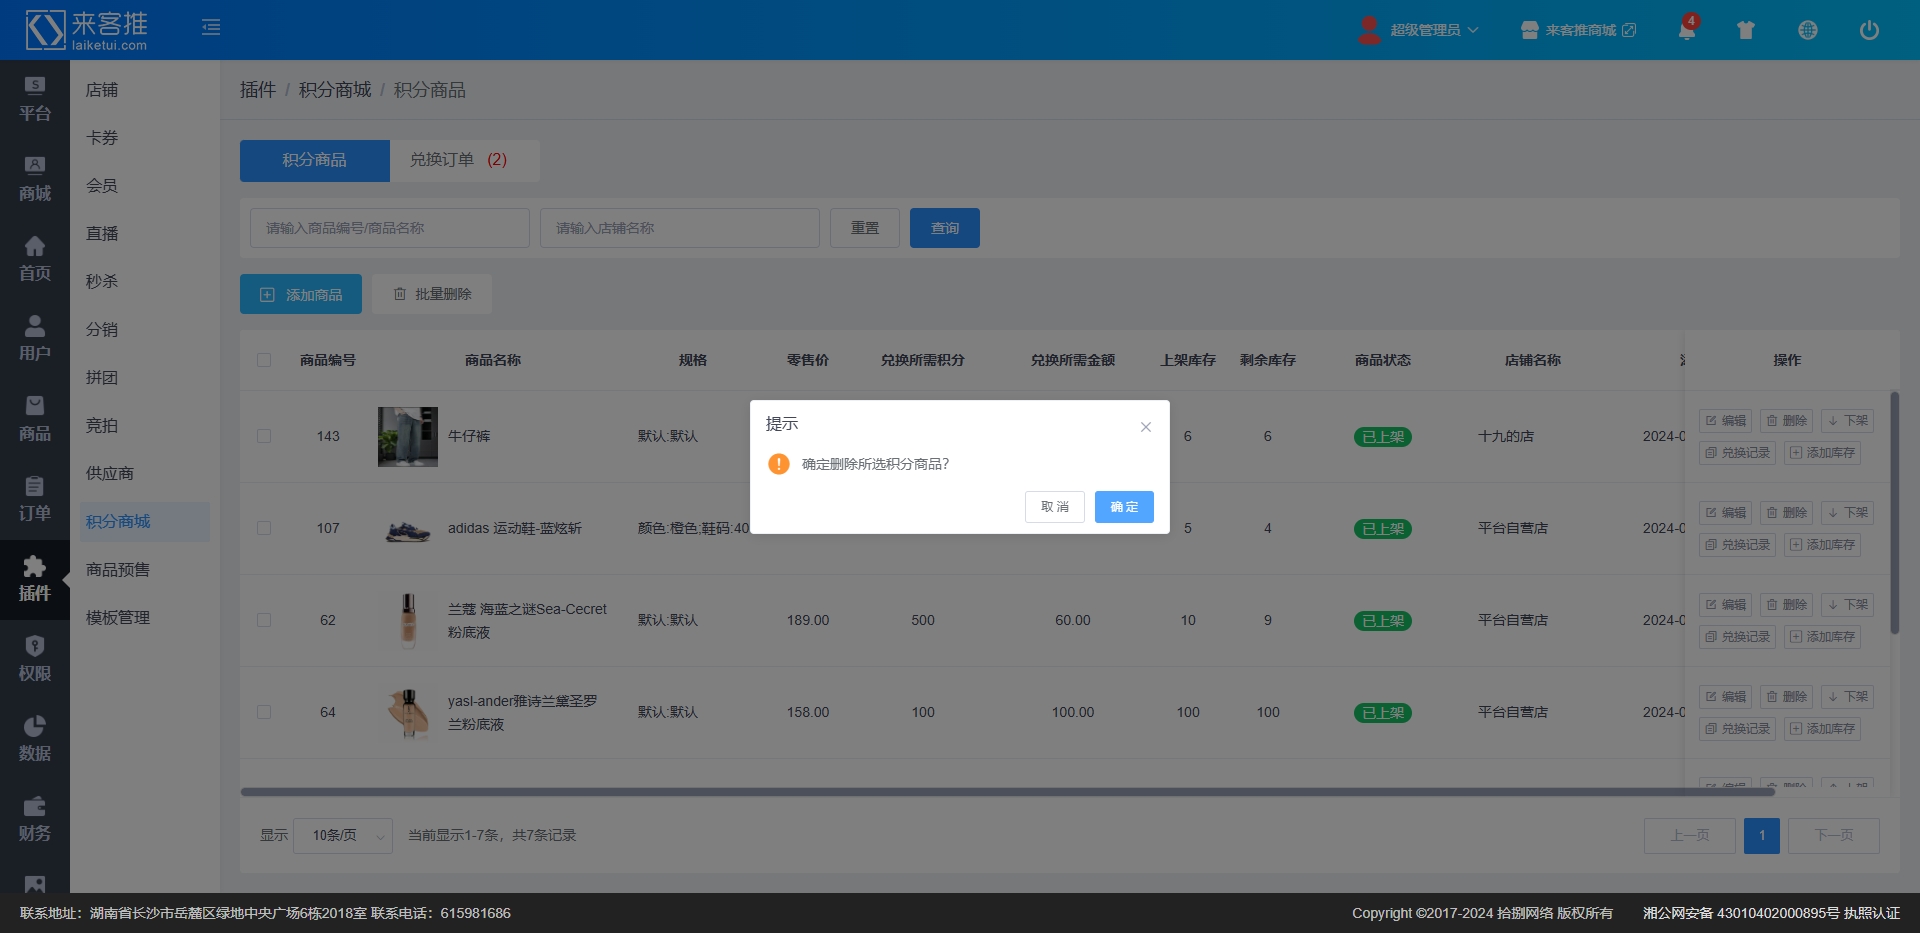
Task: Click the notification bell icon
Action: coord(1686,30)
